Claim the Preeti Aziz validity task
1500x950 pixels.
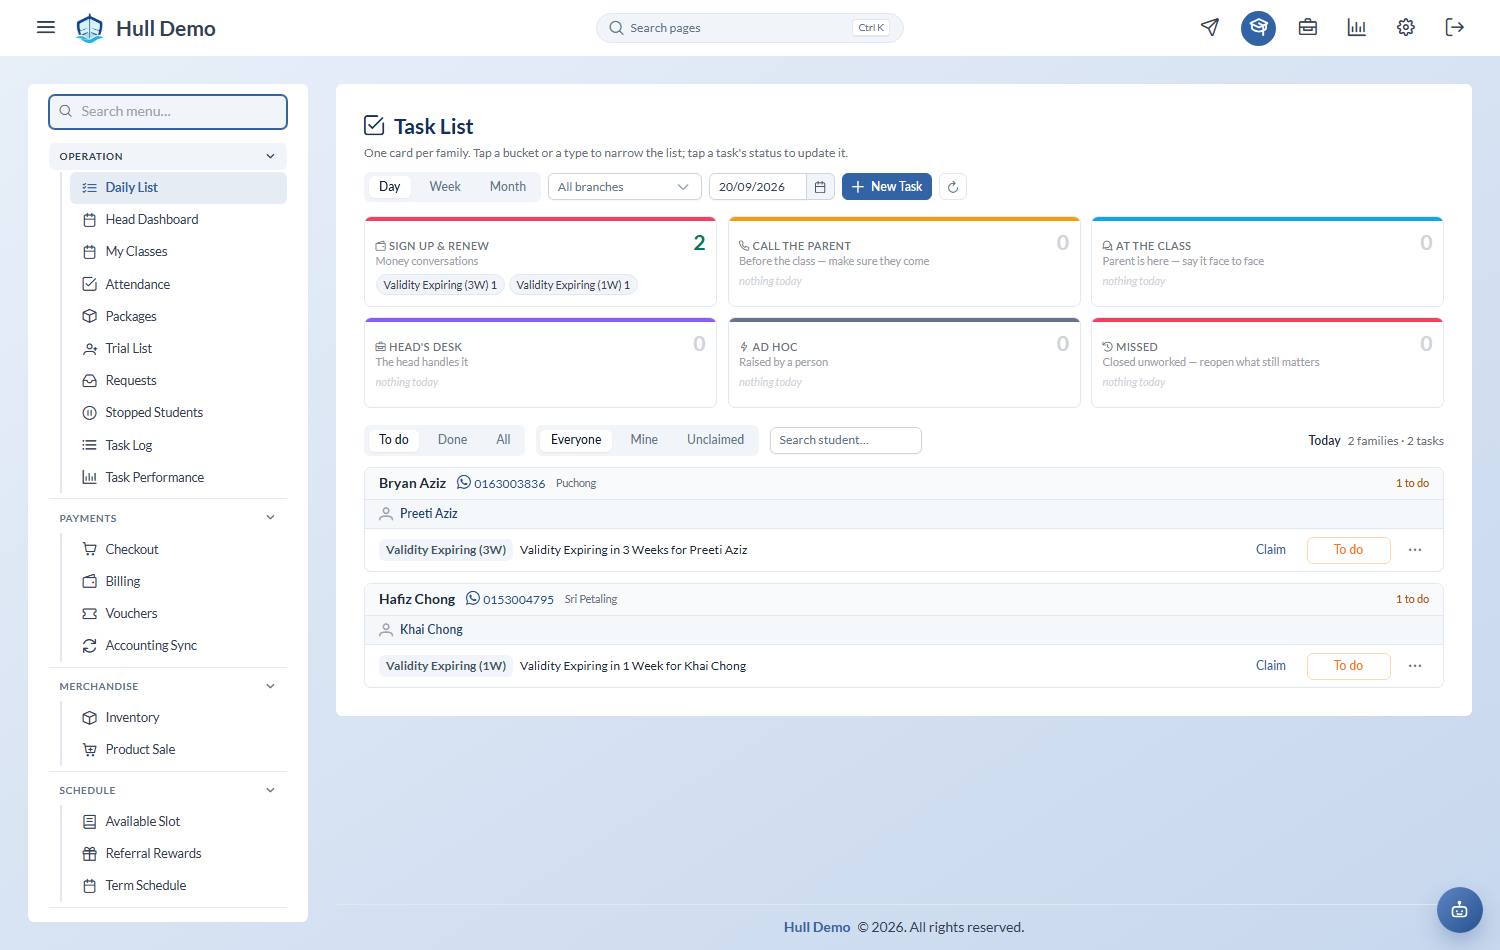click(x=1271, y=550)
